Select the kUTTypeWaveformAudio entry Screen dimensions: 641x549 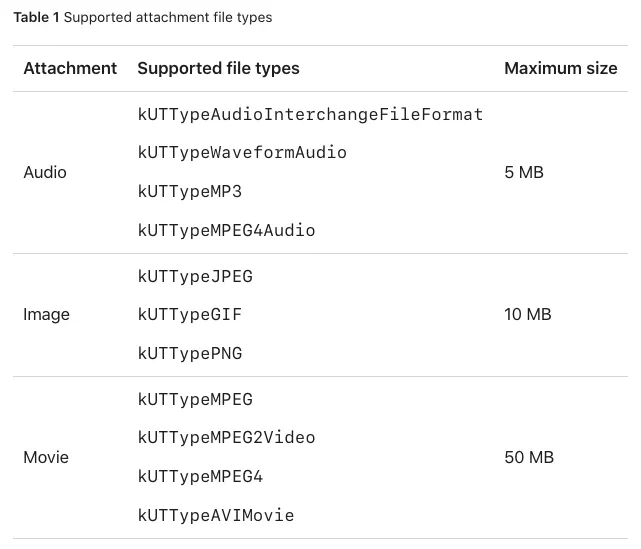coord(242,153)
